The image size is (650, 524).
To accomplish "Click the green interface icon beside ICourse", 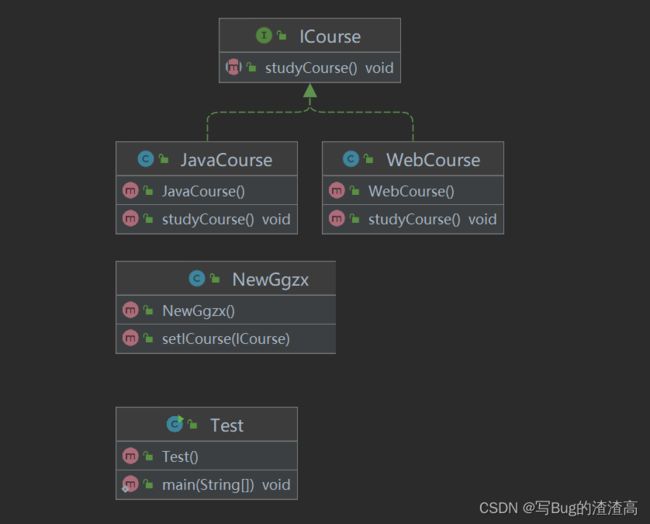I will click(264, 36).
